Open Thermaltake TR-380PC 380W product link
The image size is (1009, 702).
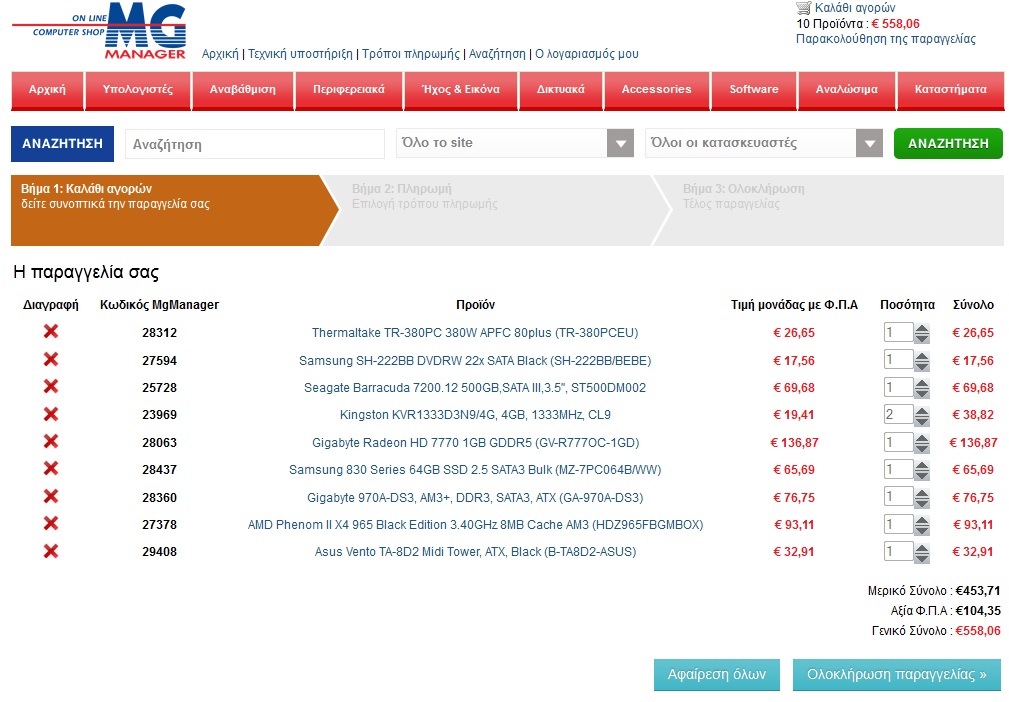(x=475, y=333)
